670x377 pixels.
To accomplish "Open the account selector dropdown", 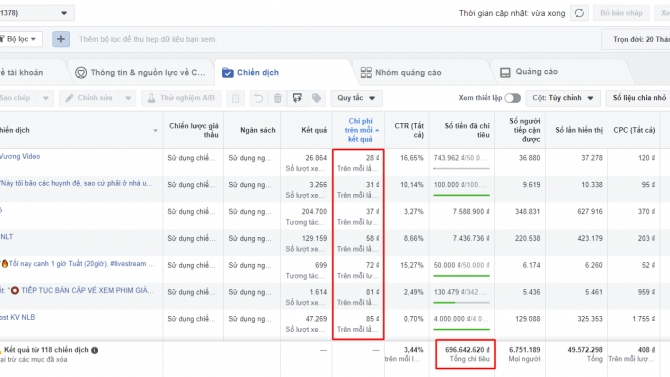I will coord(36,13).
